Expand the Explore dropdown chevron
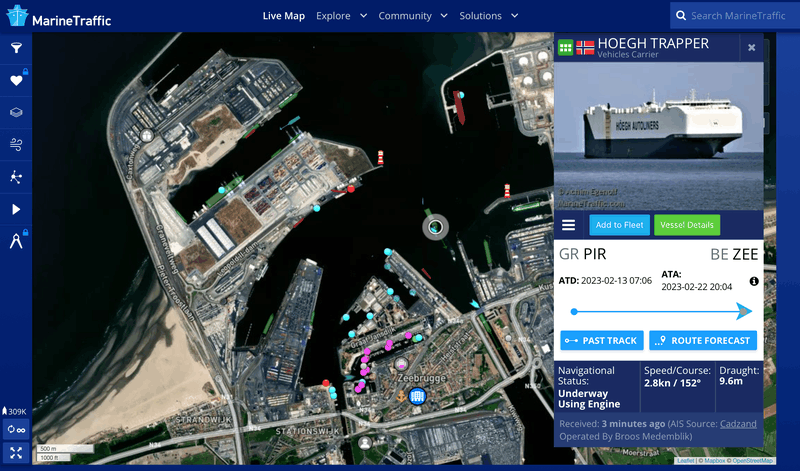Image resolution: width=800 pixels, height=471 pixels. click(x=363, y=16)
